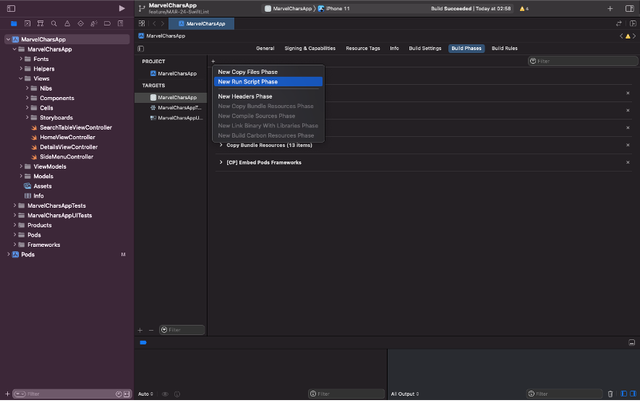The width and height of the screenshot is (640, 401).
Task: Collapse the top MarvelCharsApp project root
Action: [8, 39]
